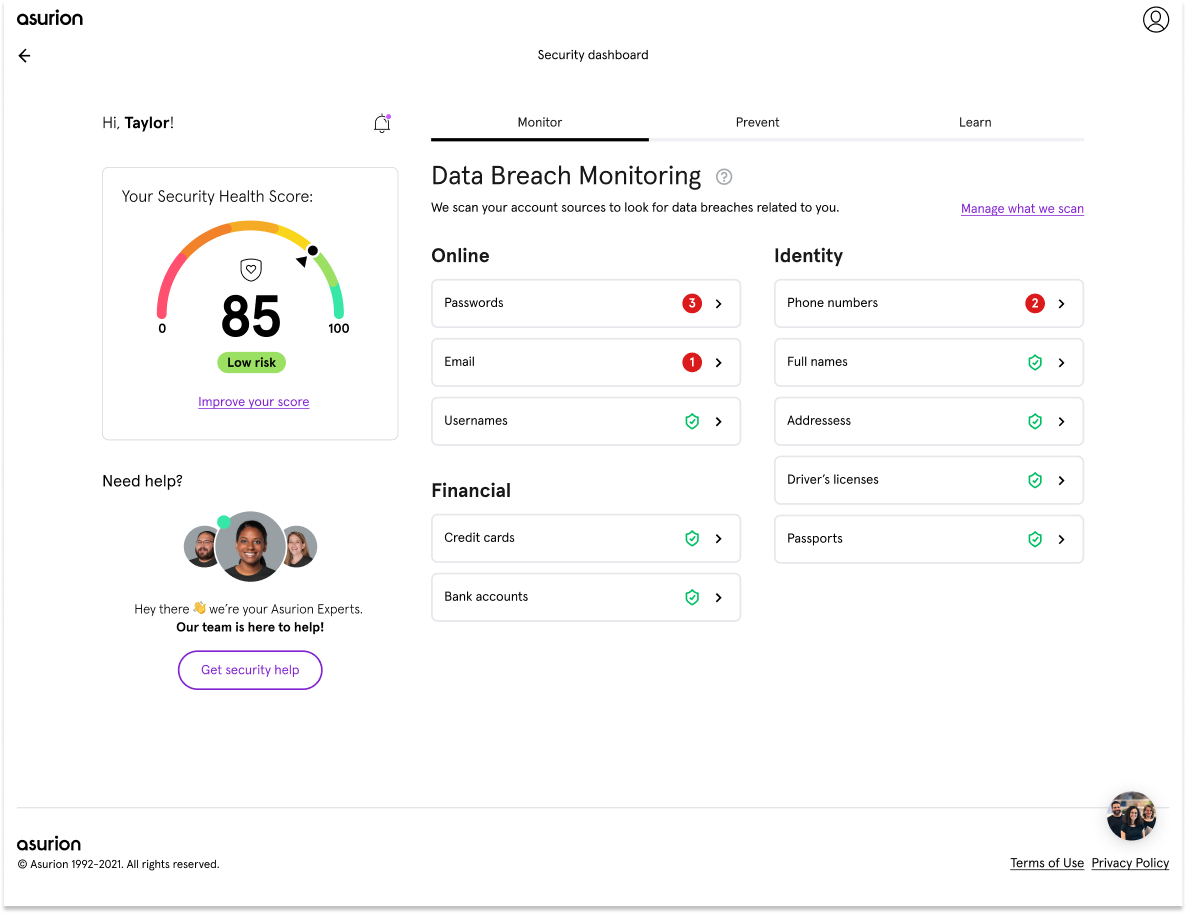This screenshot has width=1187, height=914.
Task: Open the Manage what we scan link
Action: click(1022, 208)
